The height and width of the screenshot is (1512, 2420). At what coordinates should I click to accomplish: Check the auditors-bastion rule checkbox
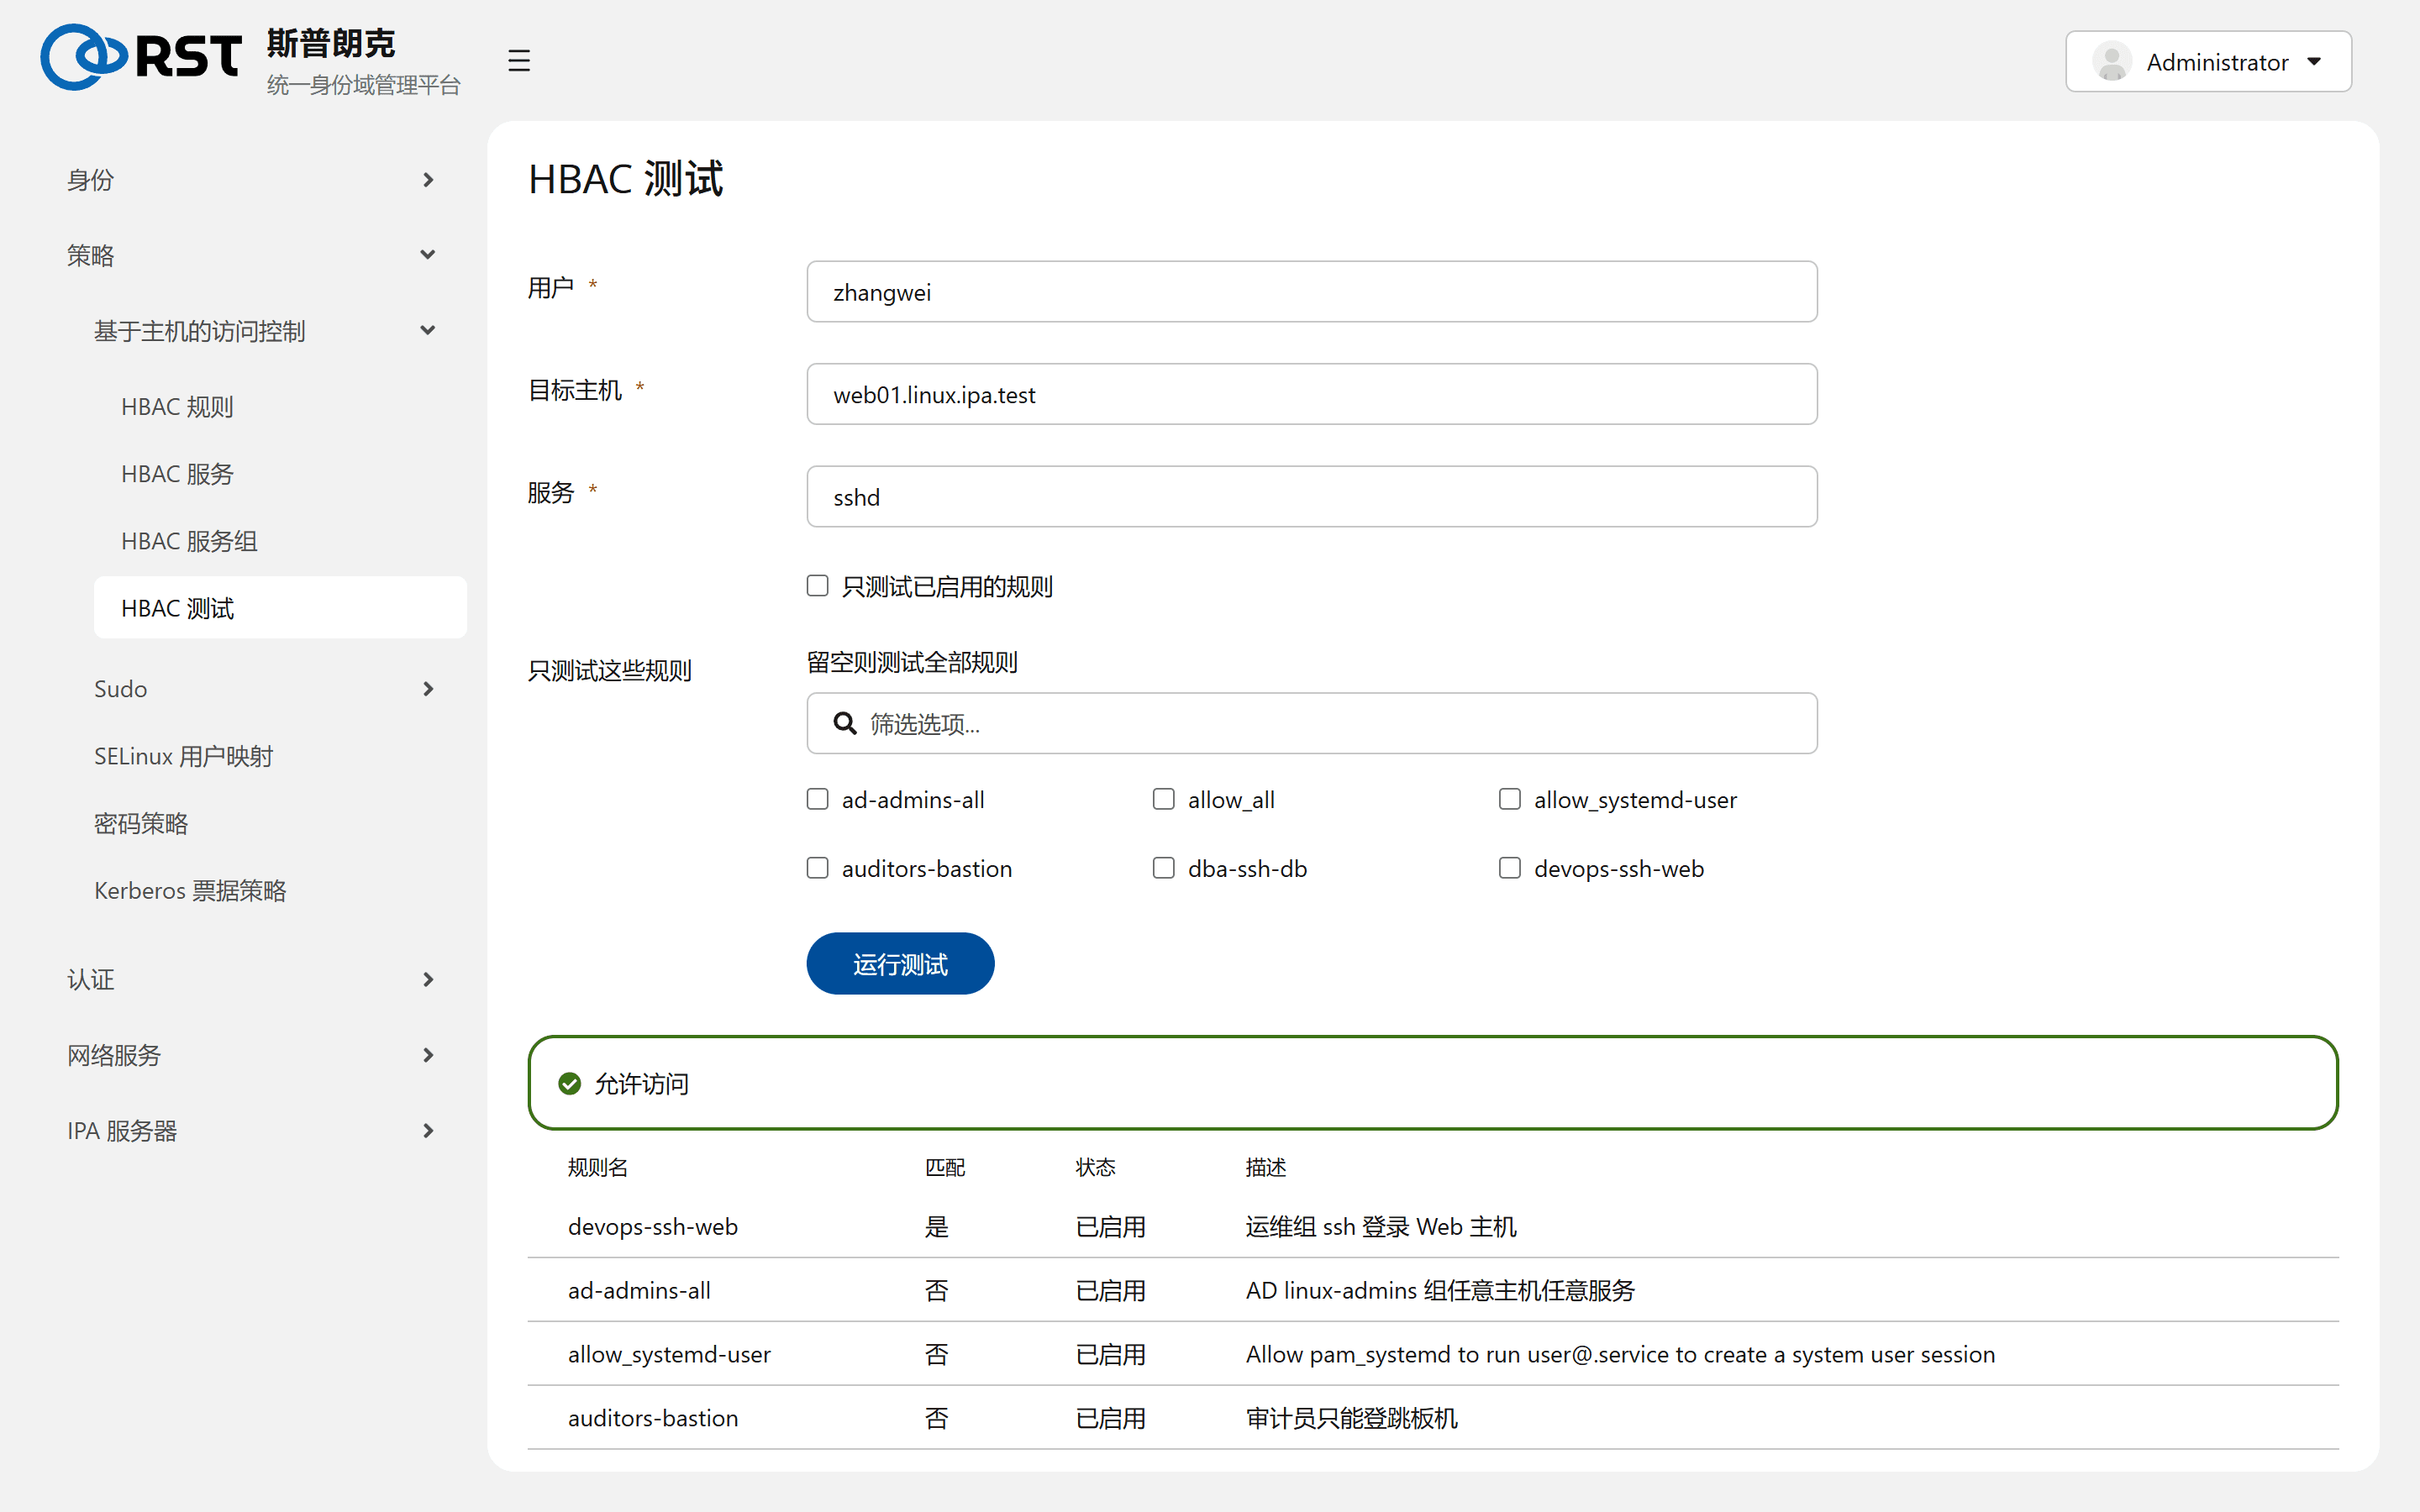[x=818, y=868]
